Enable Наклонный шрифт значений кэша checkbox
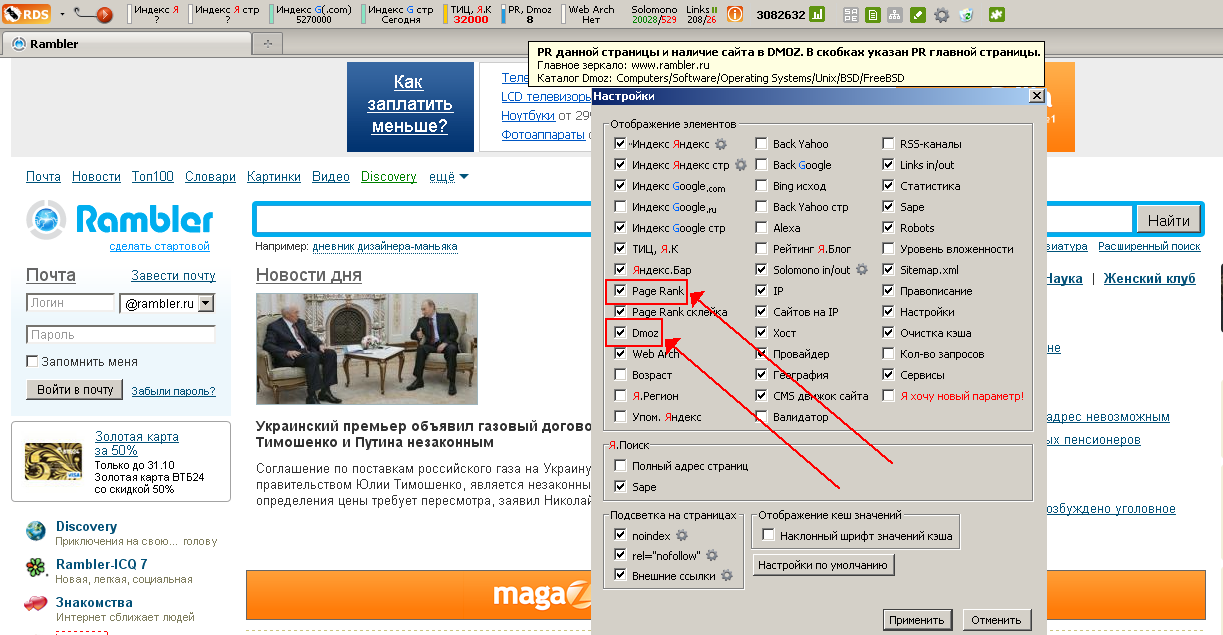 (x=768, y=535)
